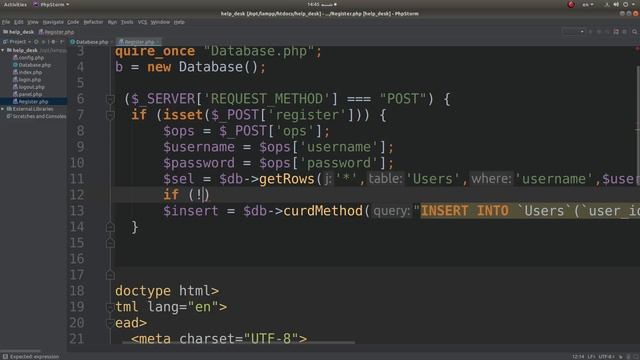Open the Run menu
Viewport: 640px width, 360px height.
112,22
